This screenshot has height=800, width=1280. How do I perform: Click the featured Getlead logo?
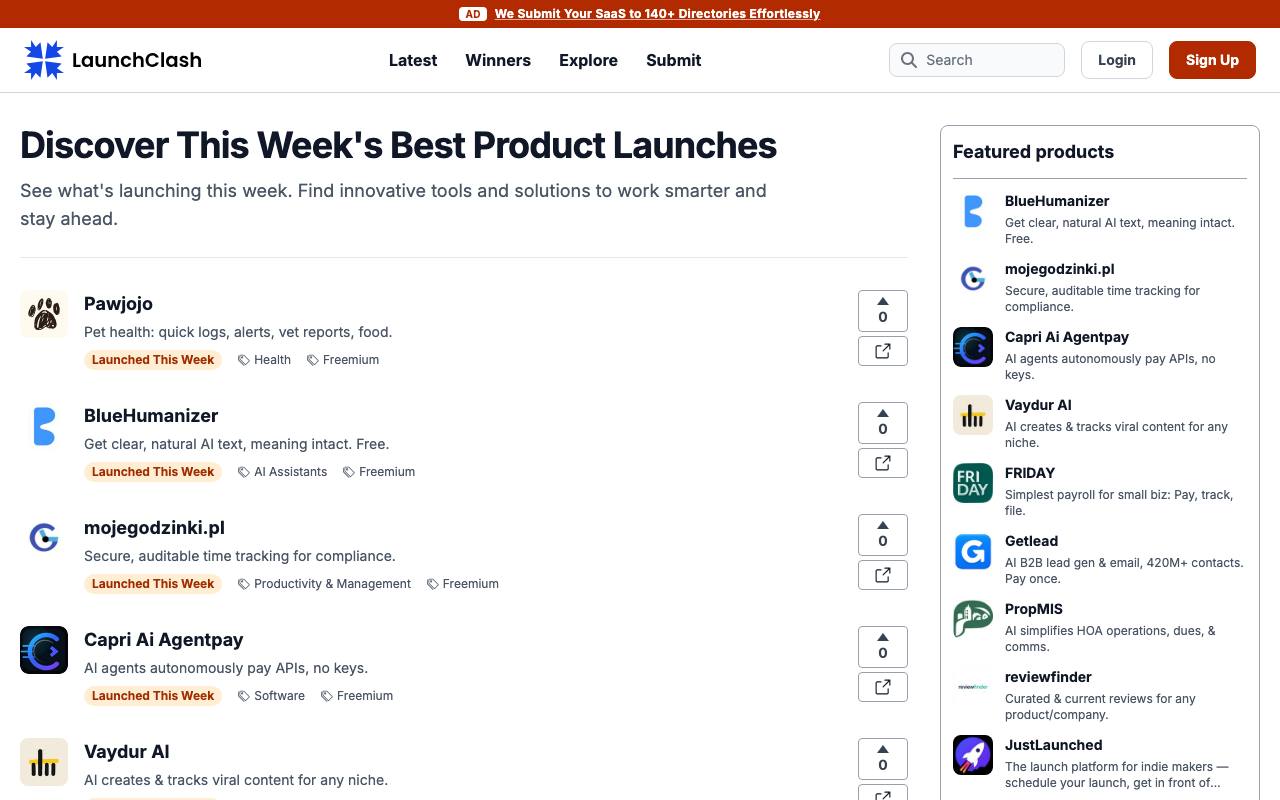coord(973,551)
